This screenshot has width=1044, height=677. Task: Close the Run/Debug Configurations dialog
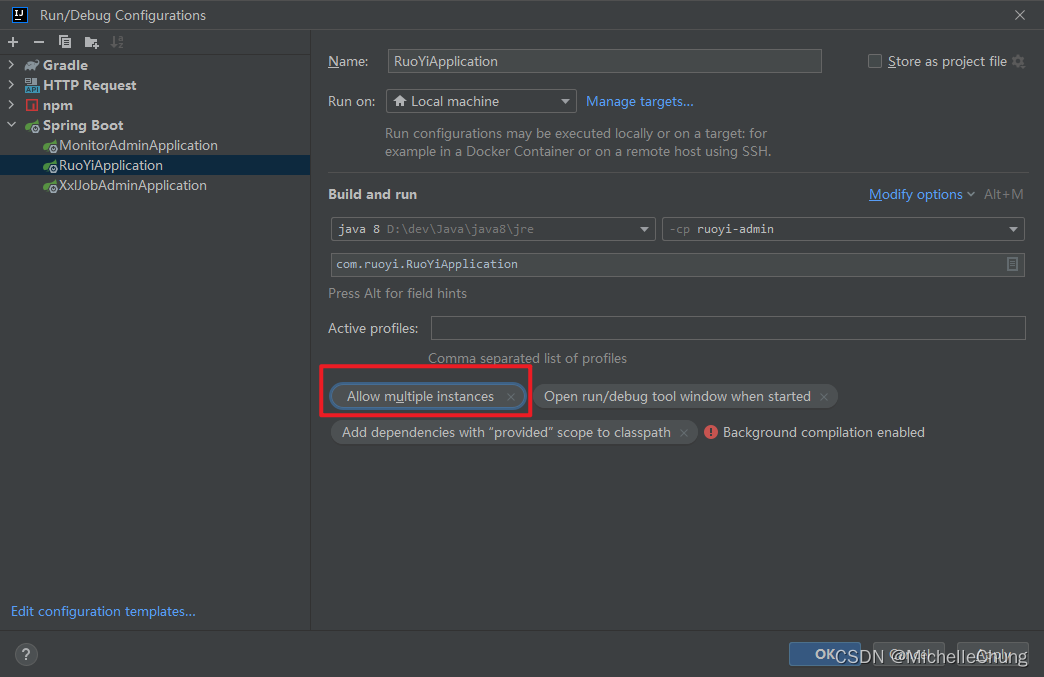(x=1020, y=15)
